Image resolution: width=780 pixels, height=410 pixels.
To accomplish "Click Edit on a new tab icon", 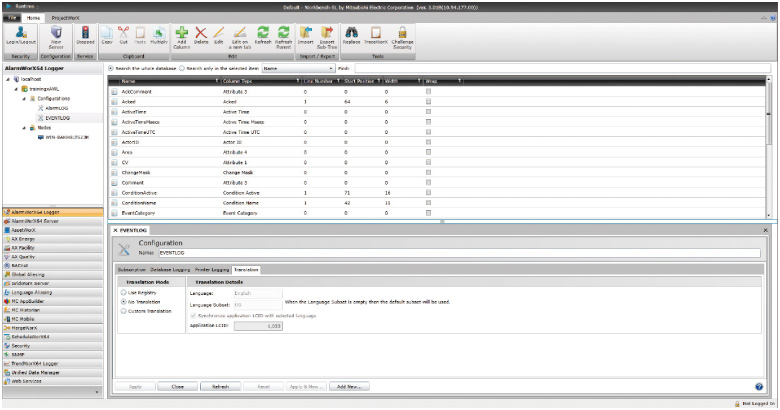I will tap(240, 33).
